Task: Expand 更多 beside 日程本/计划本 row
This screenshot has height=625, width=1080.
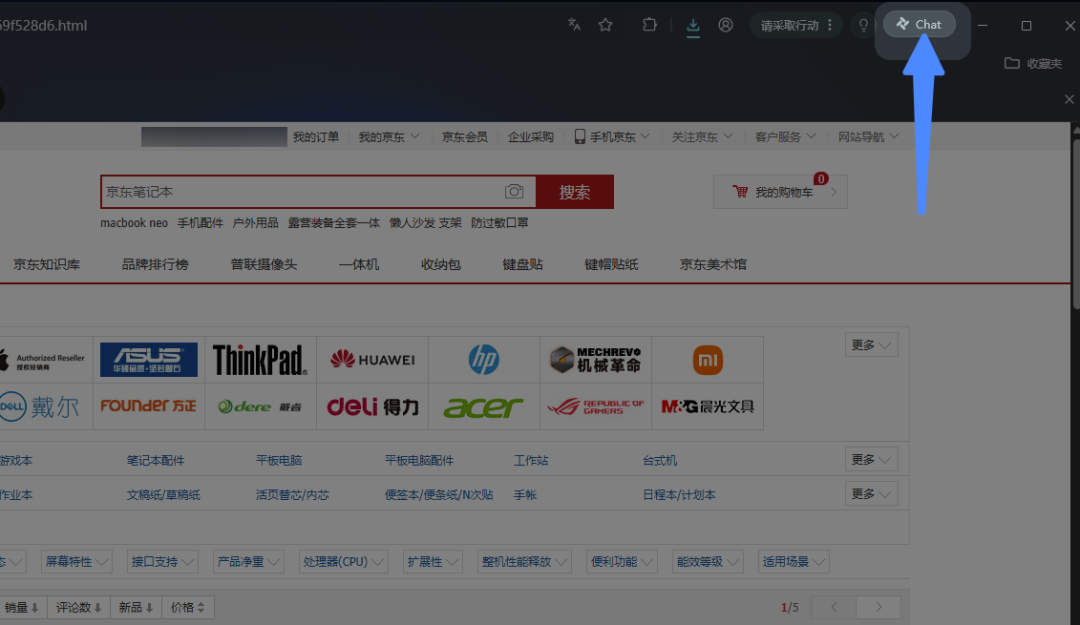Action: point(871,493)
